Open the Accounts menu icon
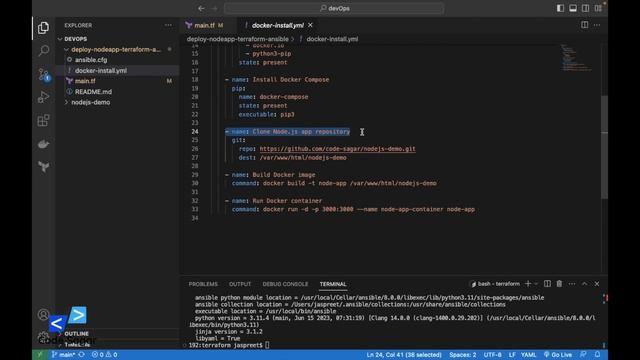Viewport: 640px width, 360px height. click(x=43, y=315)
